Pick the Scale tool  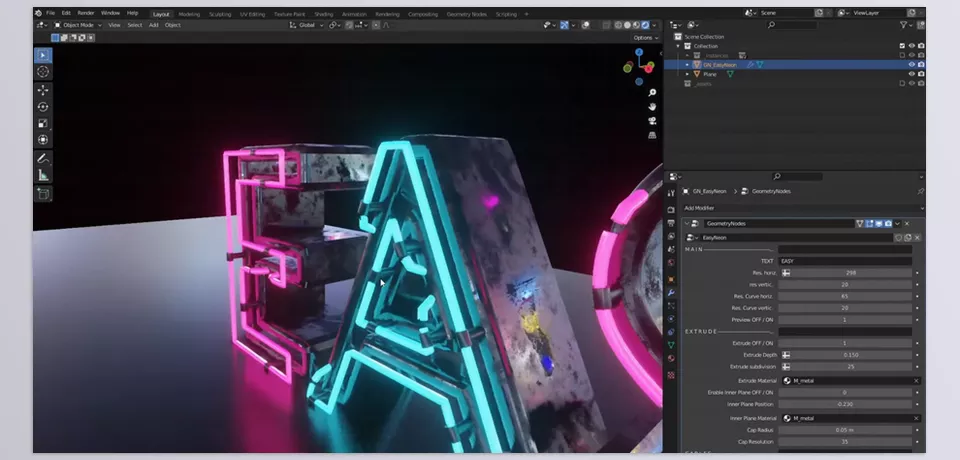pos(43,123)
